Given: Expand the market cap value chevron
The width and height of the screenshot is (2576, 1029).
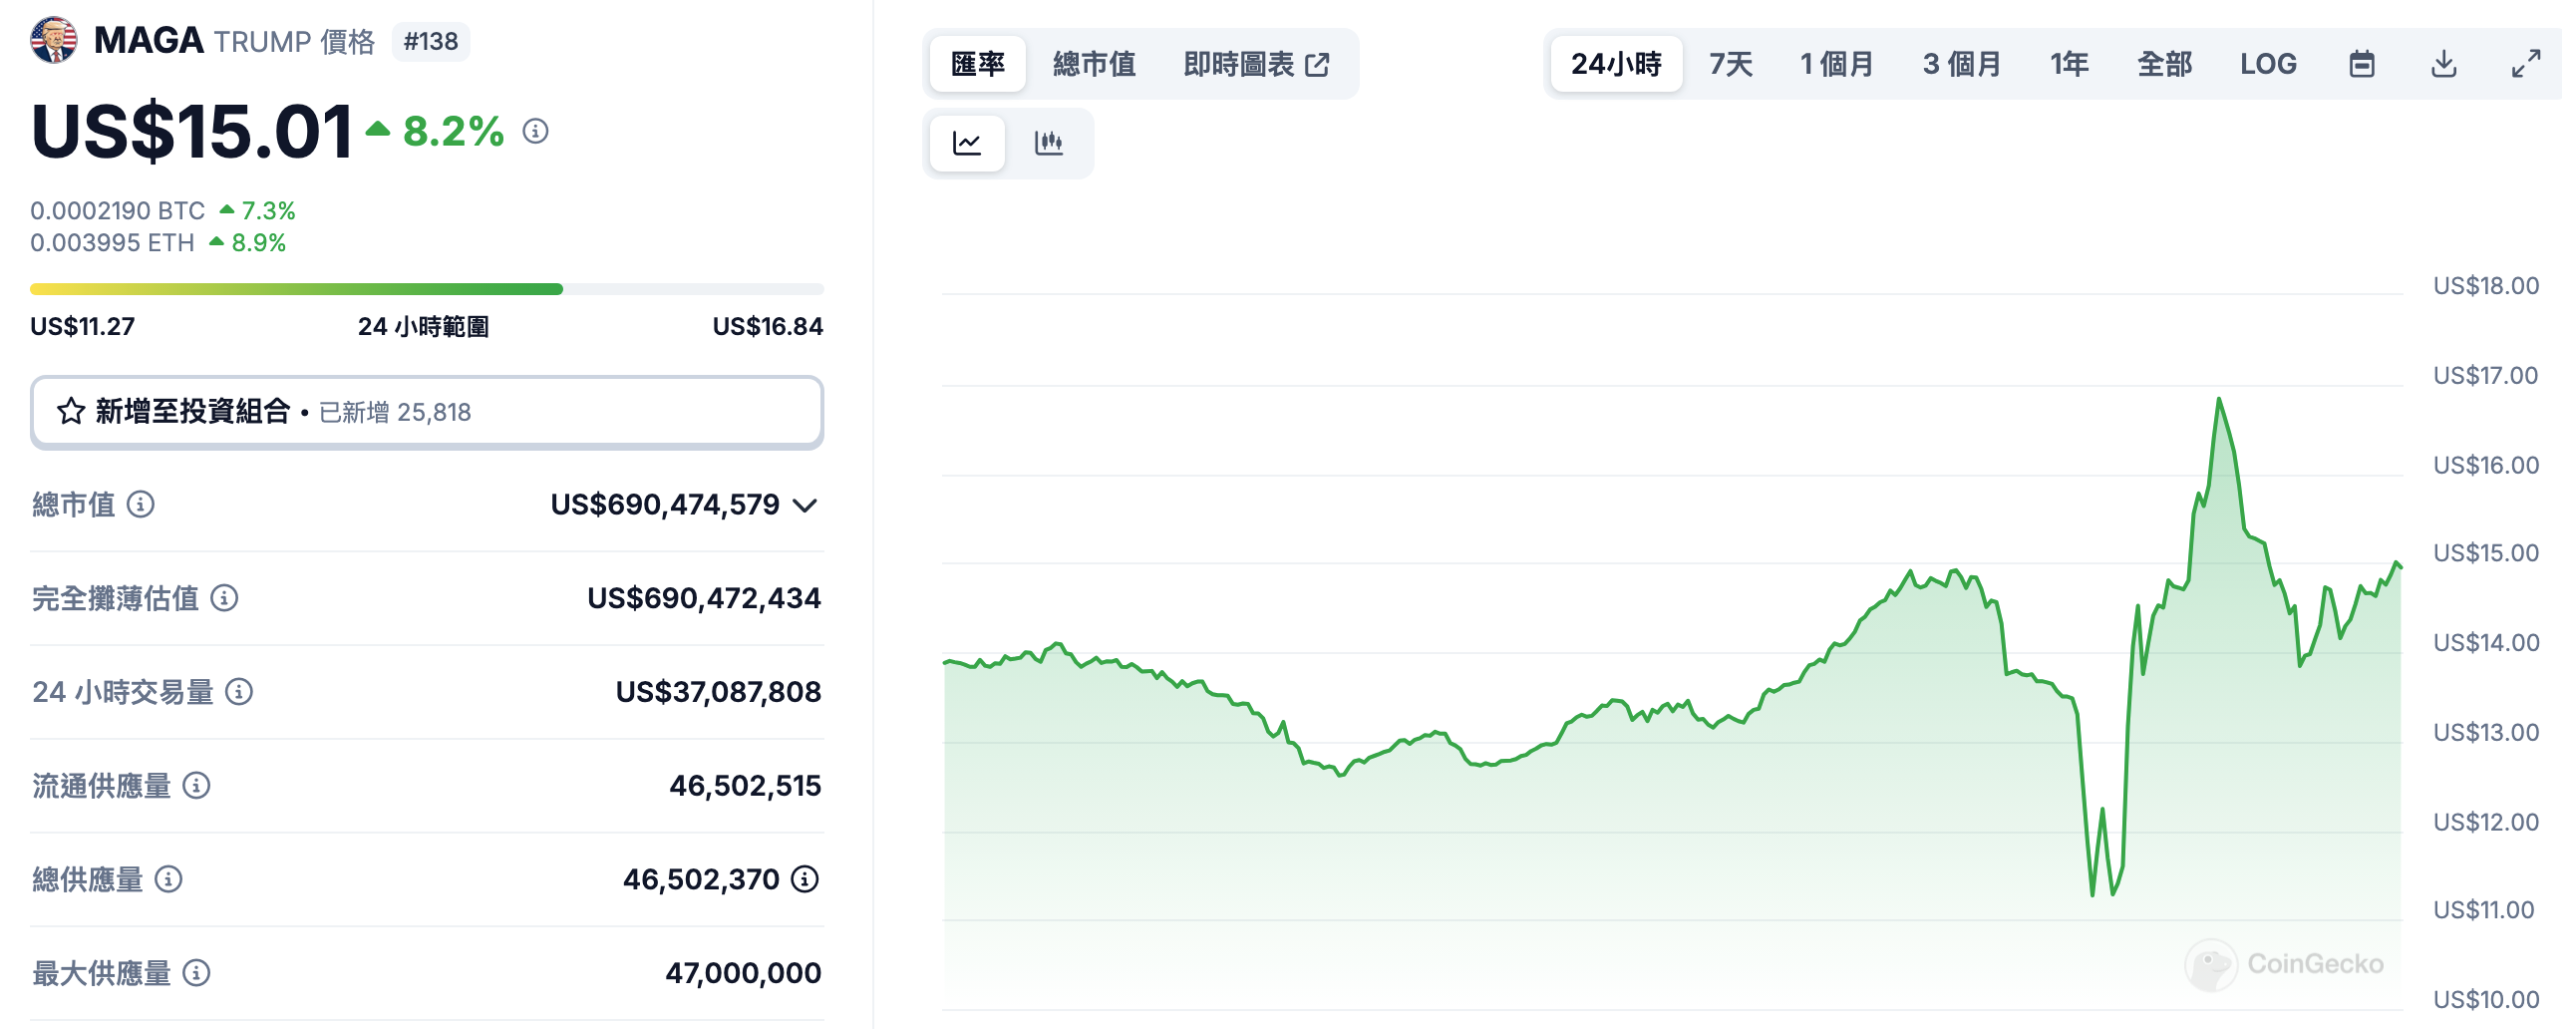Looking at the screenshot, I should tap(806, 505).
